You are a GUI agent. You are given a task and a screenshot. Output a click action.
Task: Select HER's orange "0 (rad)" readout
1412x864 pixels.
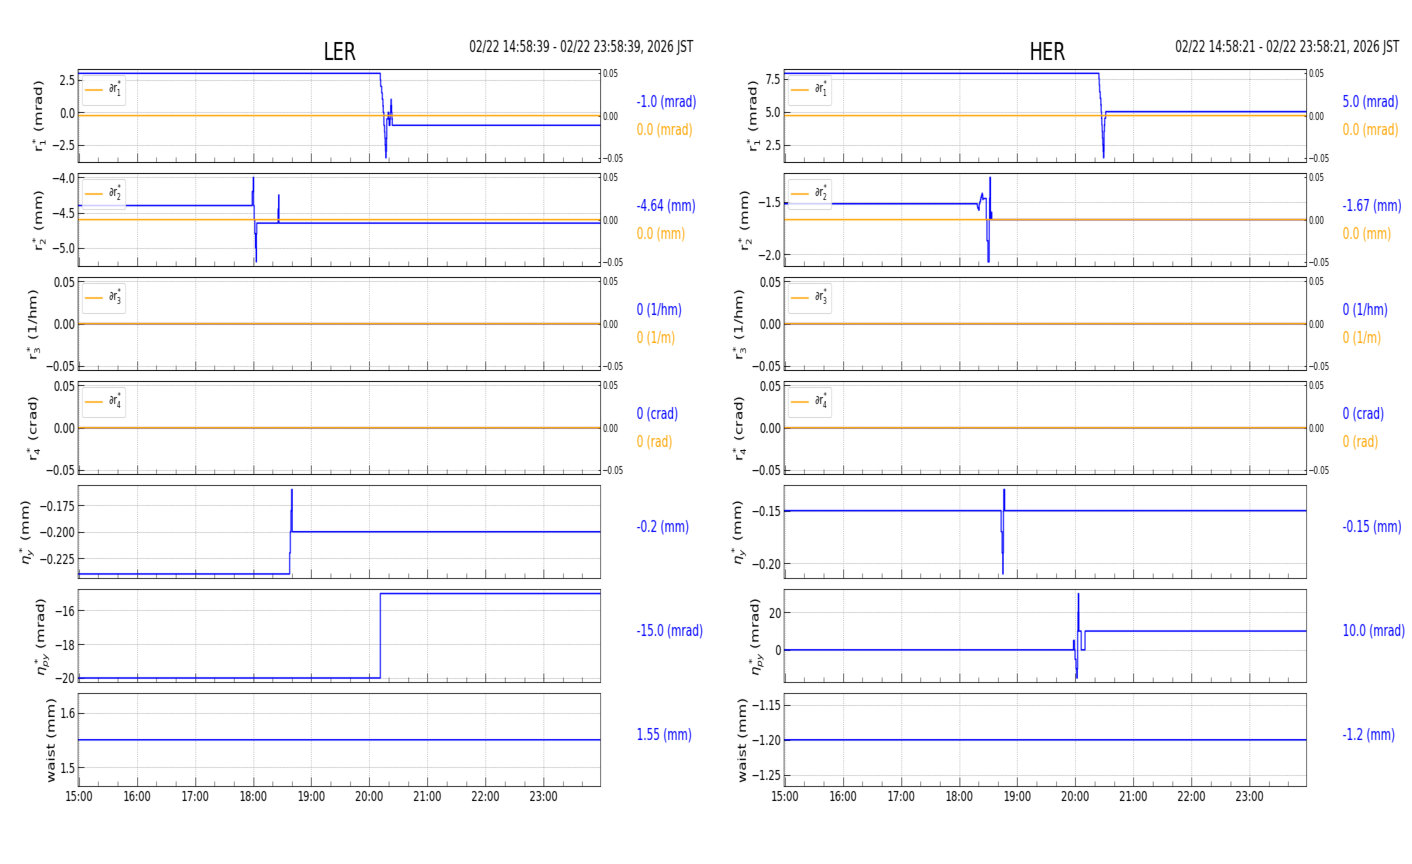[1360, 442]
